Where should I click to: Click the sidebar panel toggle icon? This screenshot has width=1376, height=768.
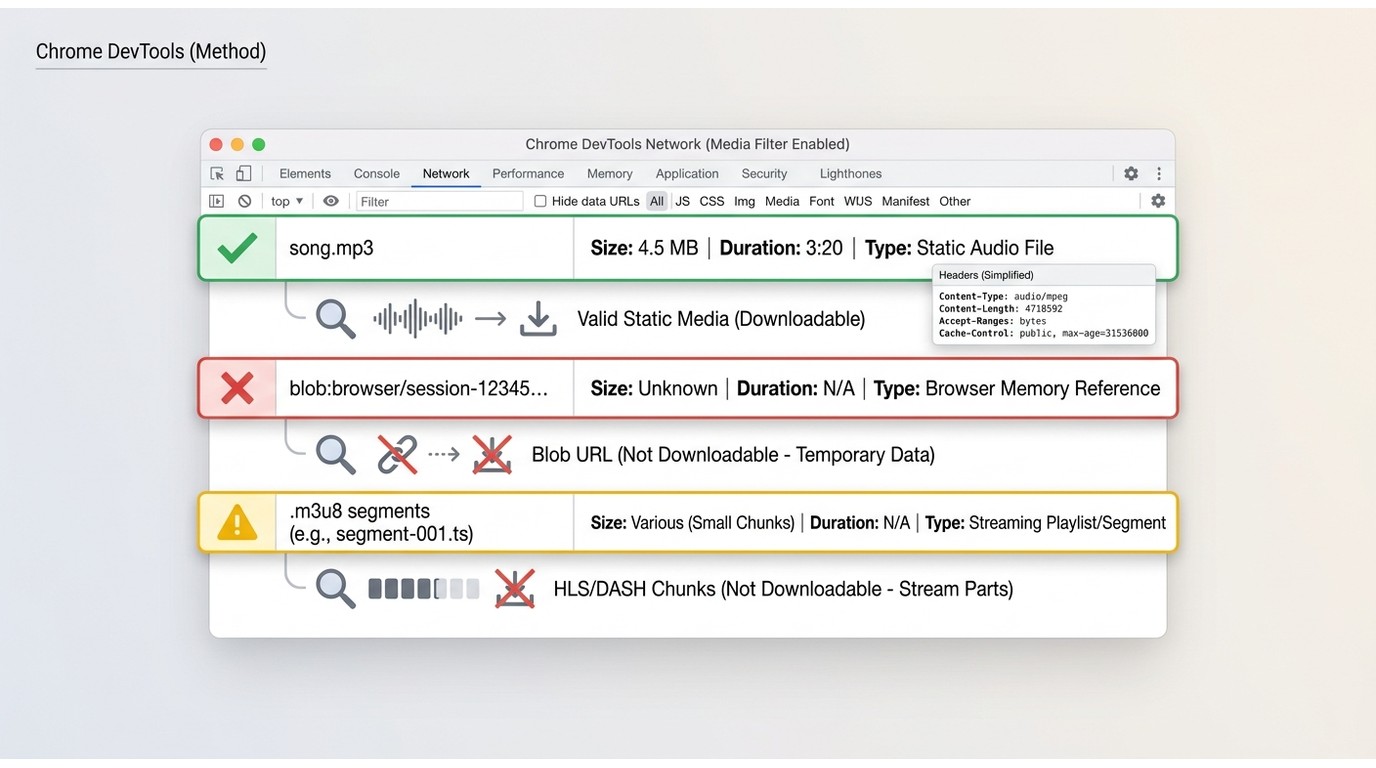tap(217, 201)
